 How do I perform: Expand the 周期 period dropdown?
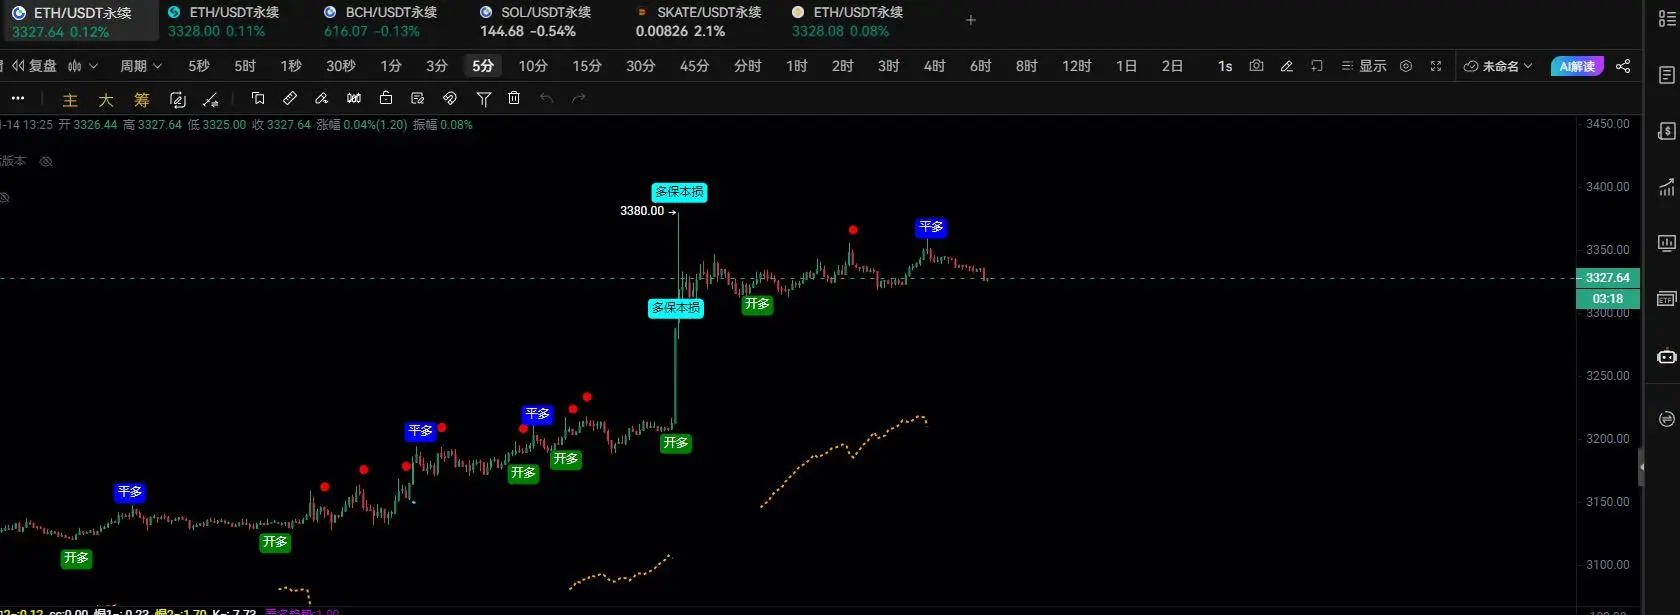[141, 66]
